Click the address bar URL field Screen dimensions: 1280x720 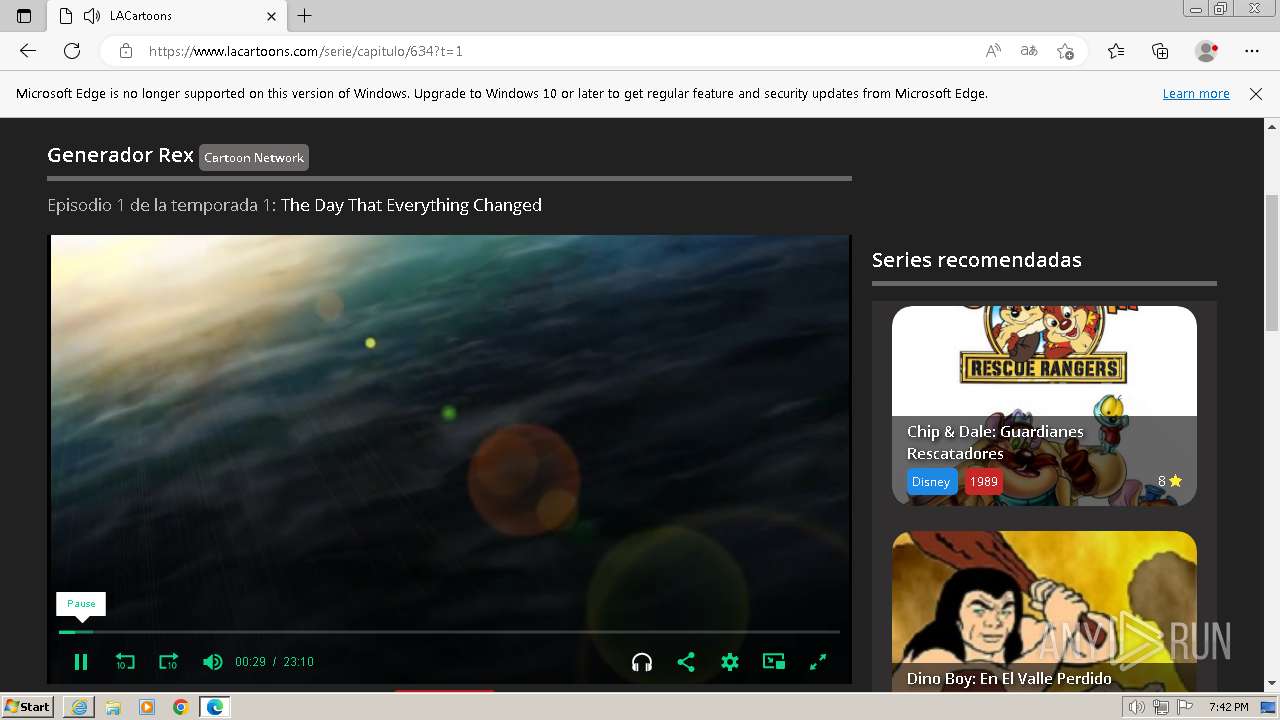click(560, 51)
